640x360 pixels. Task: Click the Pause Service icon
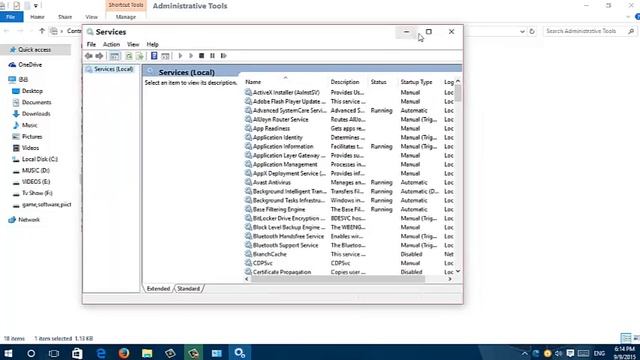pos(212,56)
